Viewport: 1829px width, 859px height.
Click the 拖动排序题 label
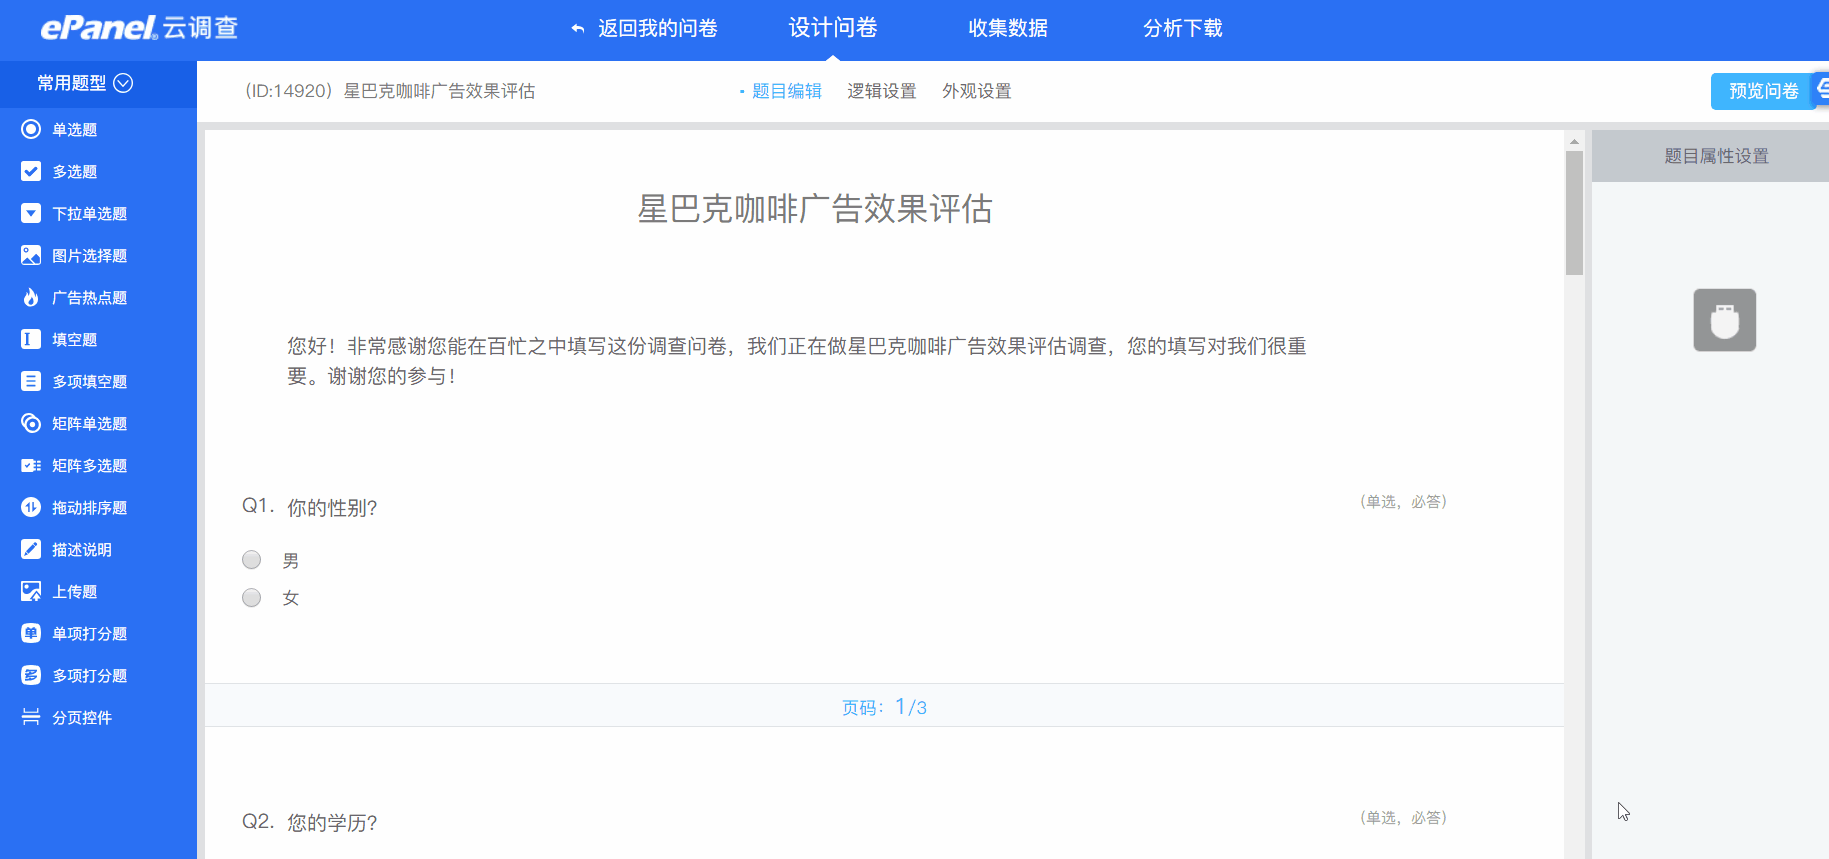pos(89,507)
